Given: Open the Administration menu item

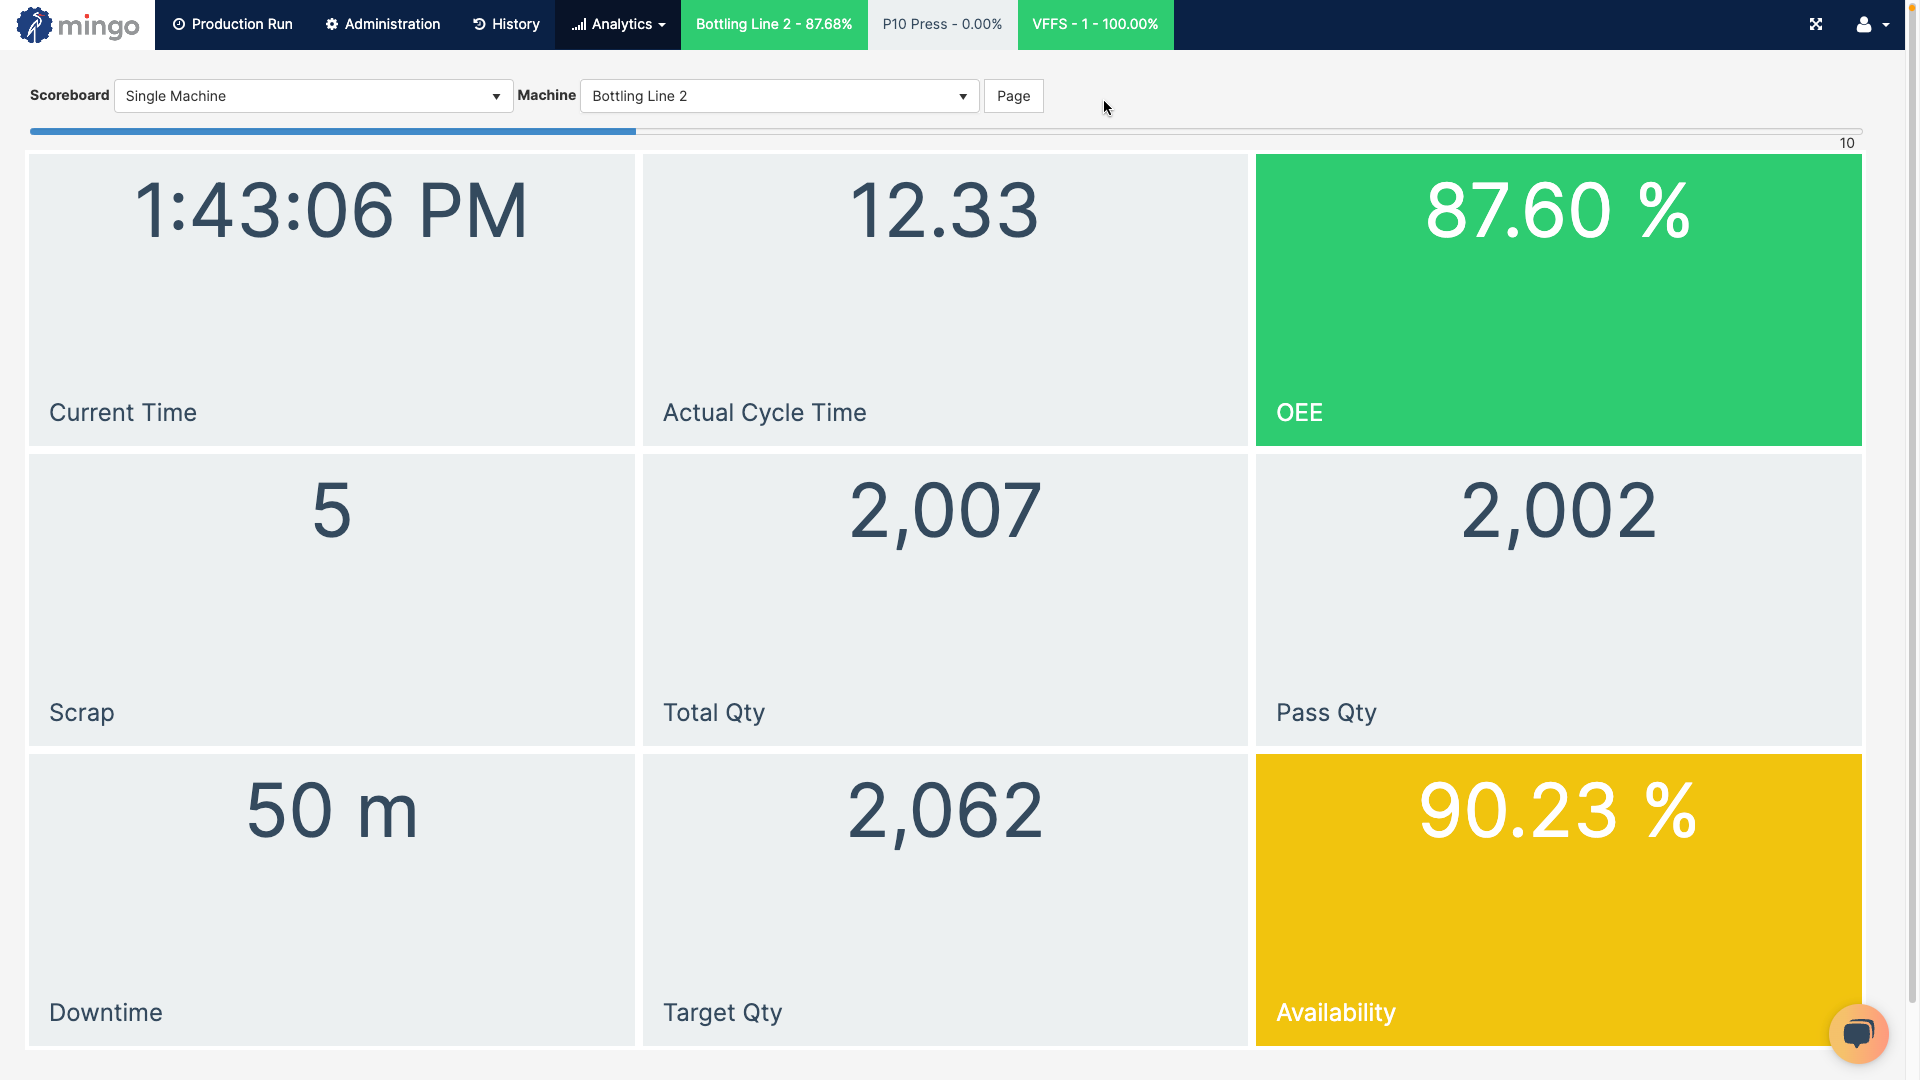Looking at the screenshot, I should pyautogui.click(x=382, y=24).
